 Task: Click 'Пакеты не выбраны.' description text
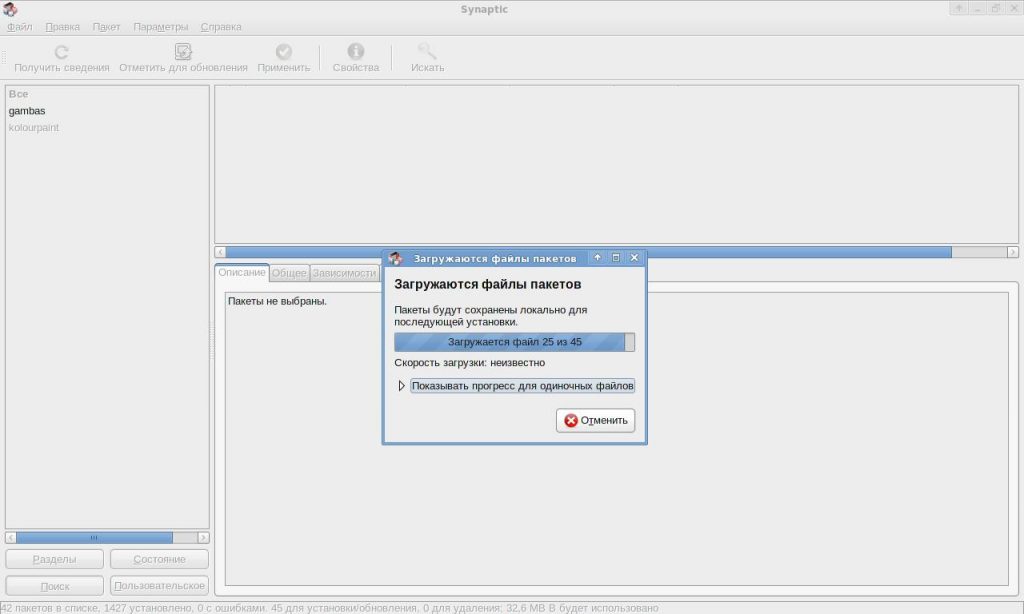click(x=277, y=301)
